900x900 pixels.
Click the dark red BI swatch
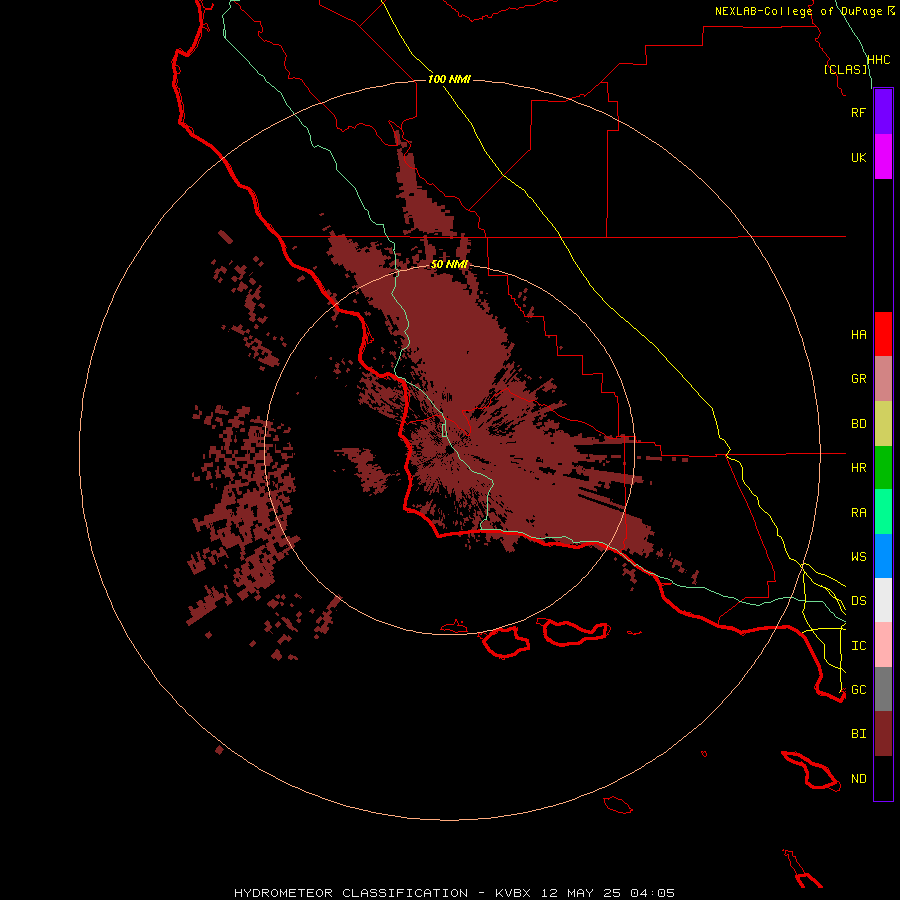click(883, 734)
